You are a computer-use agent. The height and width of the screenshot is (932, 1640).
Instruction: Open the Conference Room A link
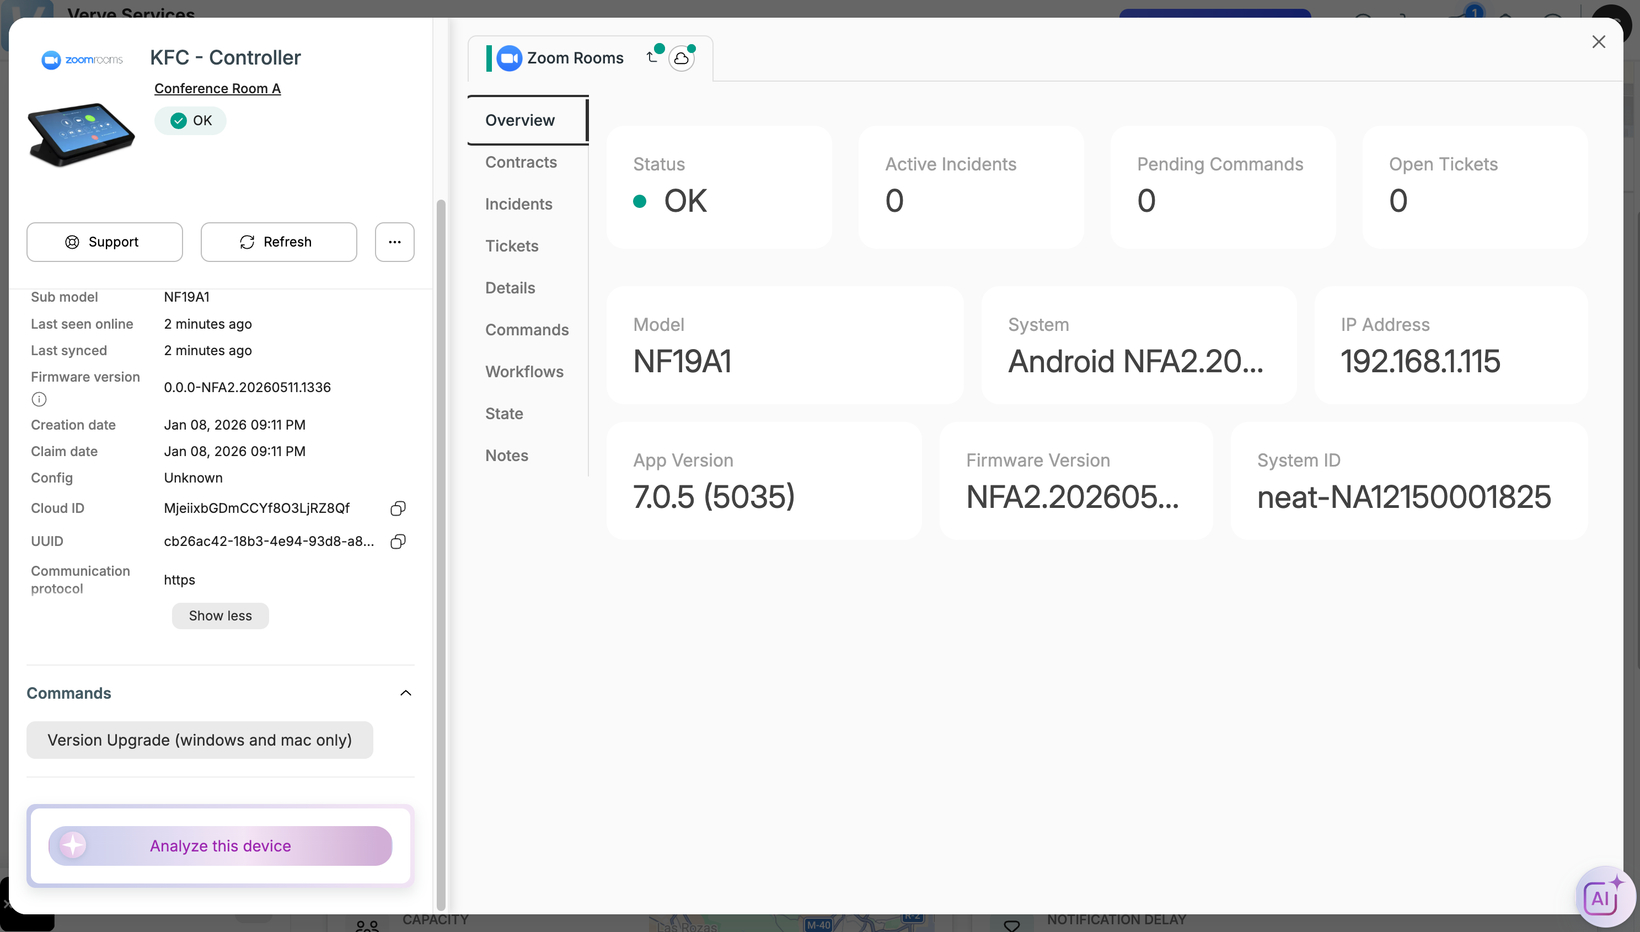(217, 89)
